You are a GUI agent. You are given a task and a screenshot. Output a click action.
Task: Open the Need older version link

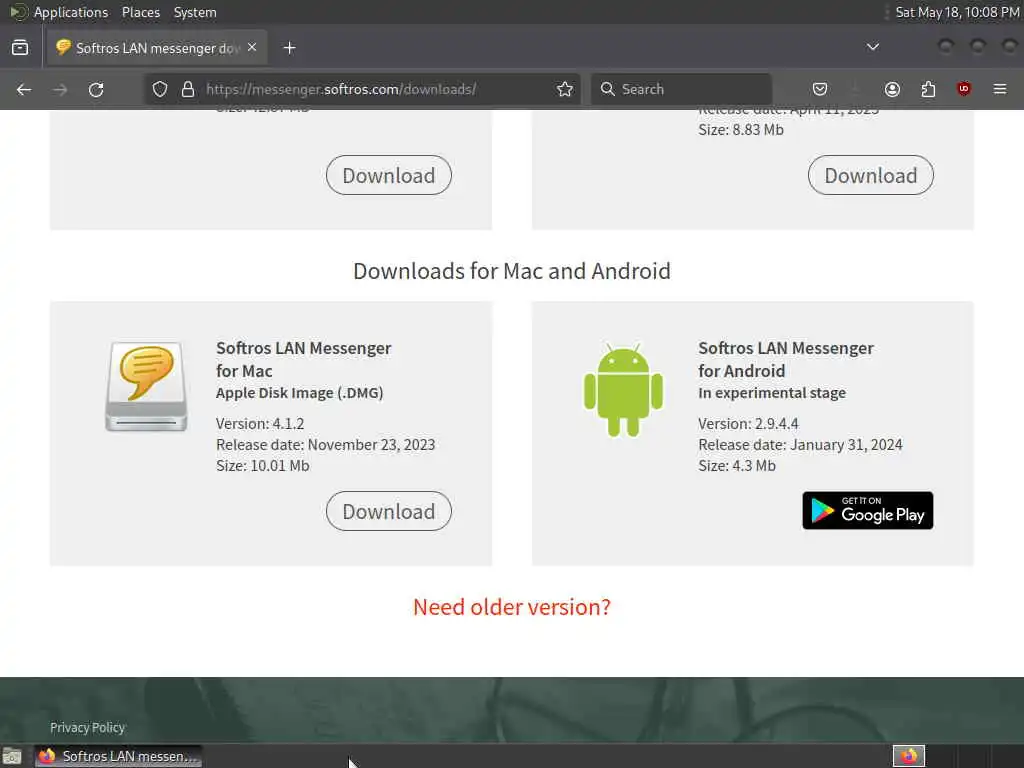point(512,607)
